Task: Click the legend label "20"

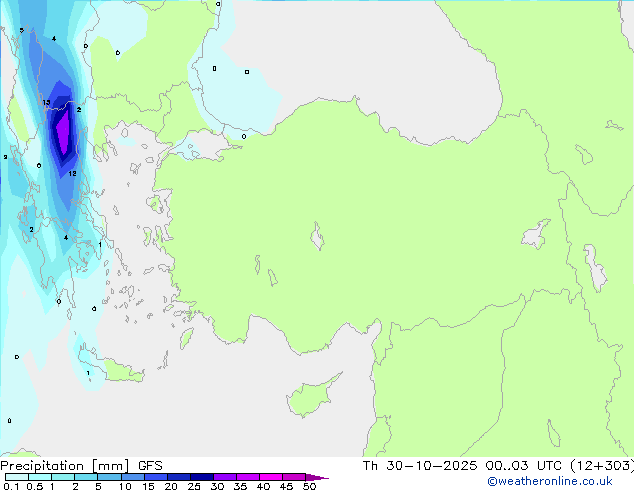Action: coord(171,486)
